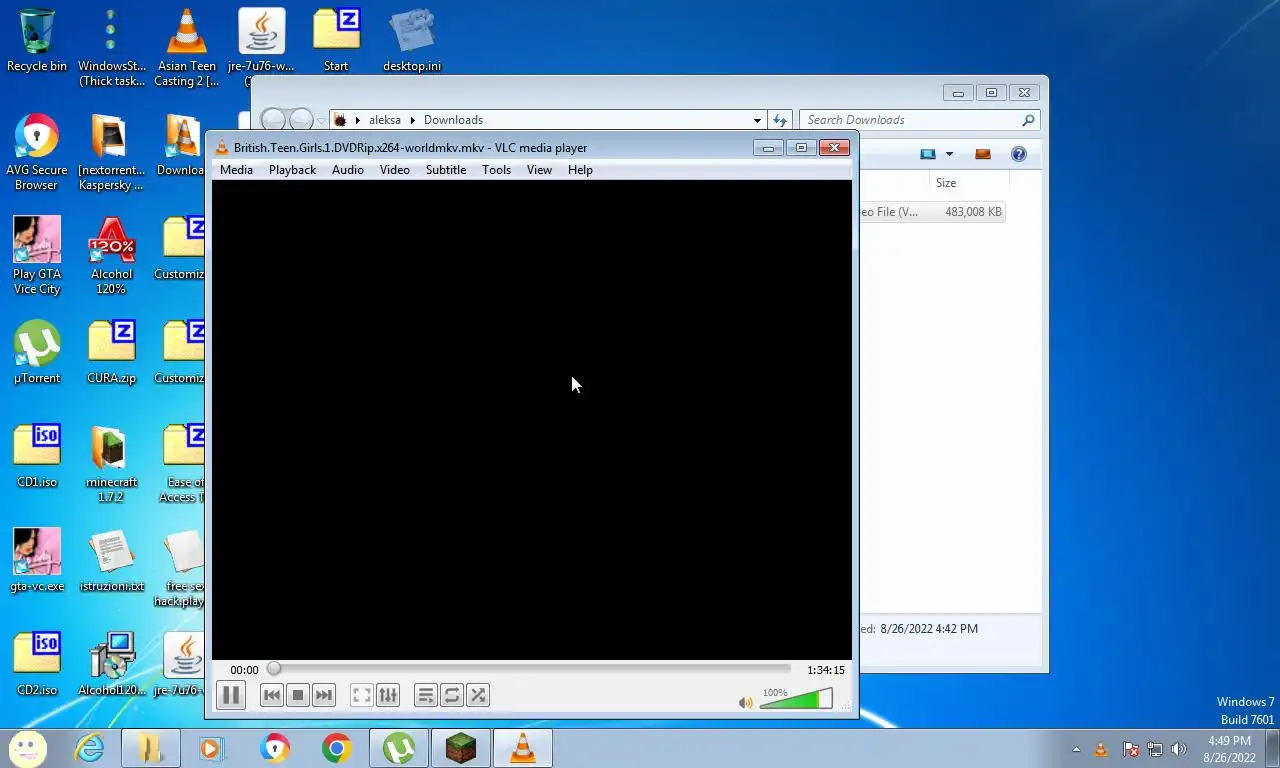Click the Downloads breadcrumb in Explorer
The image size is (1280, 768).
click(x=453, y=120)
